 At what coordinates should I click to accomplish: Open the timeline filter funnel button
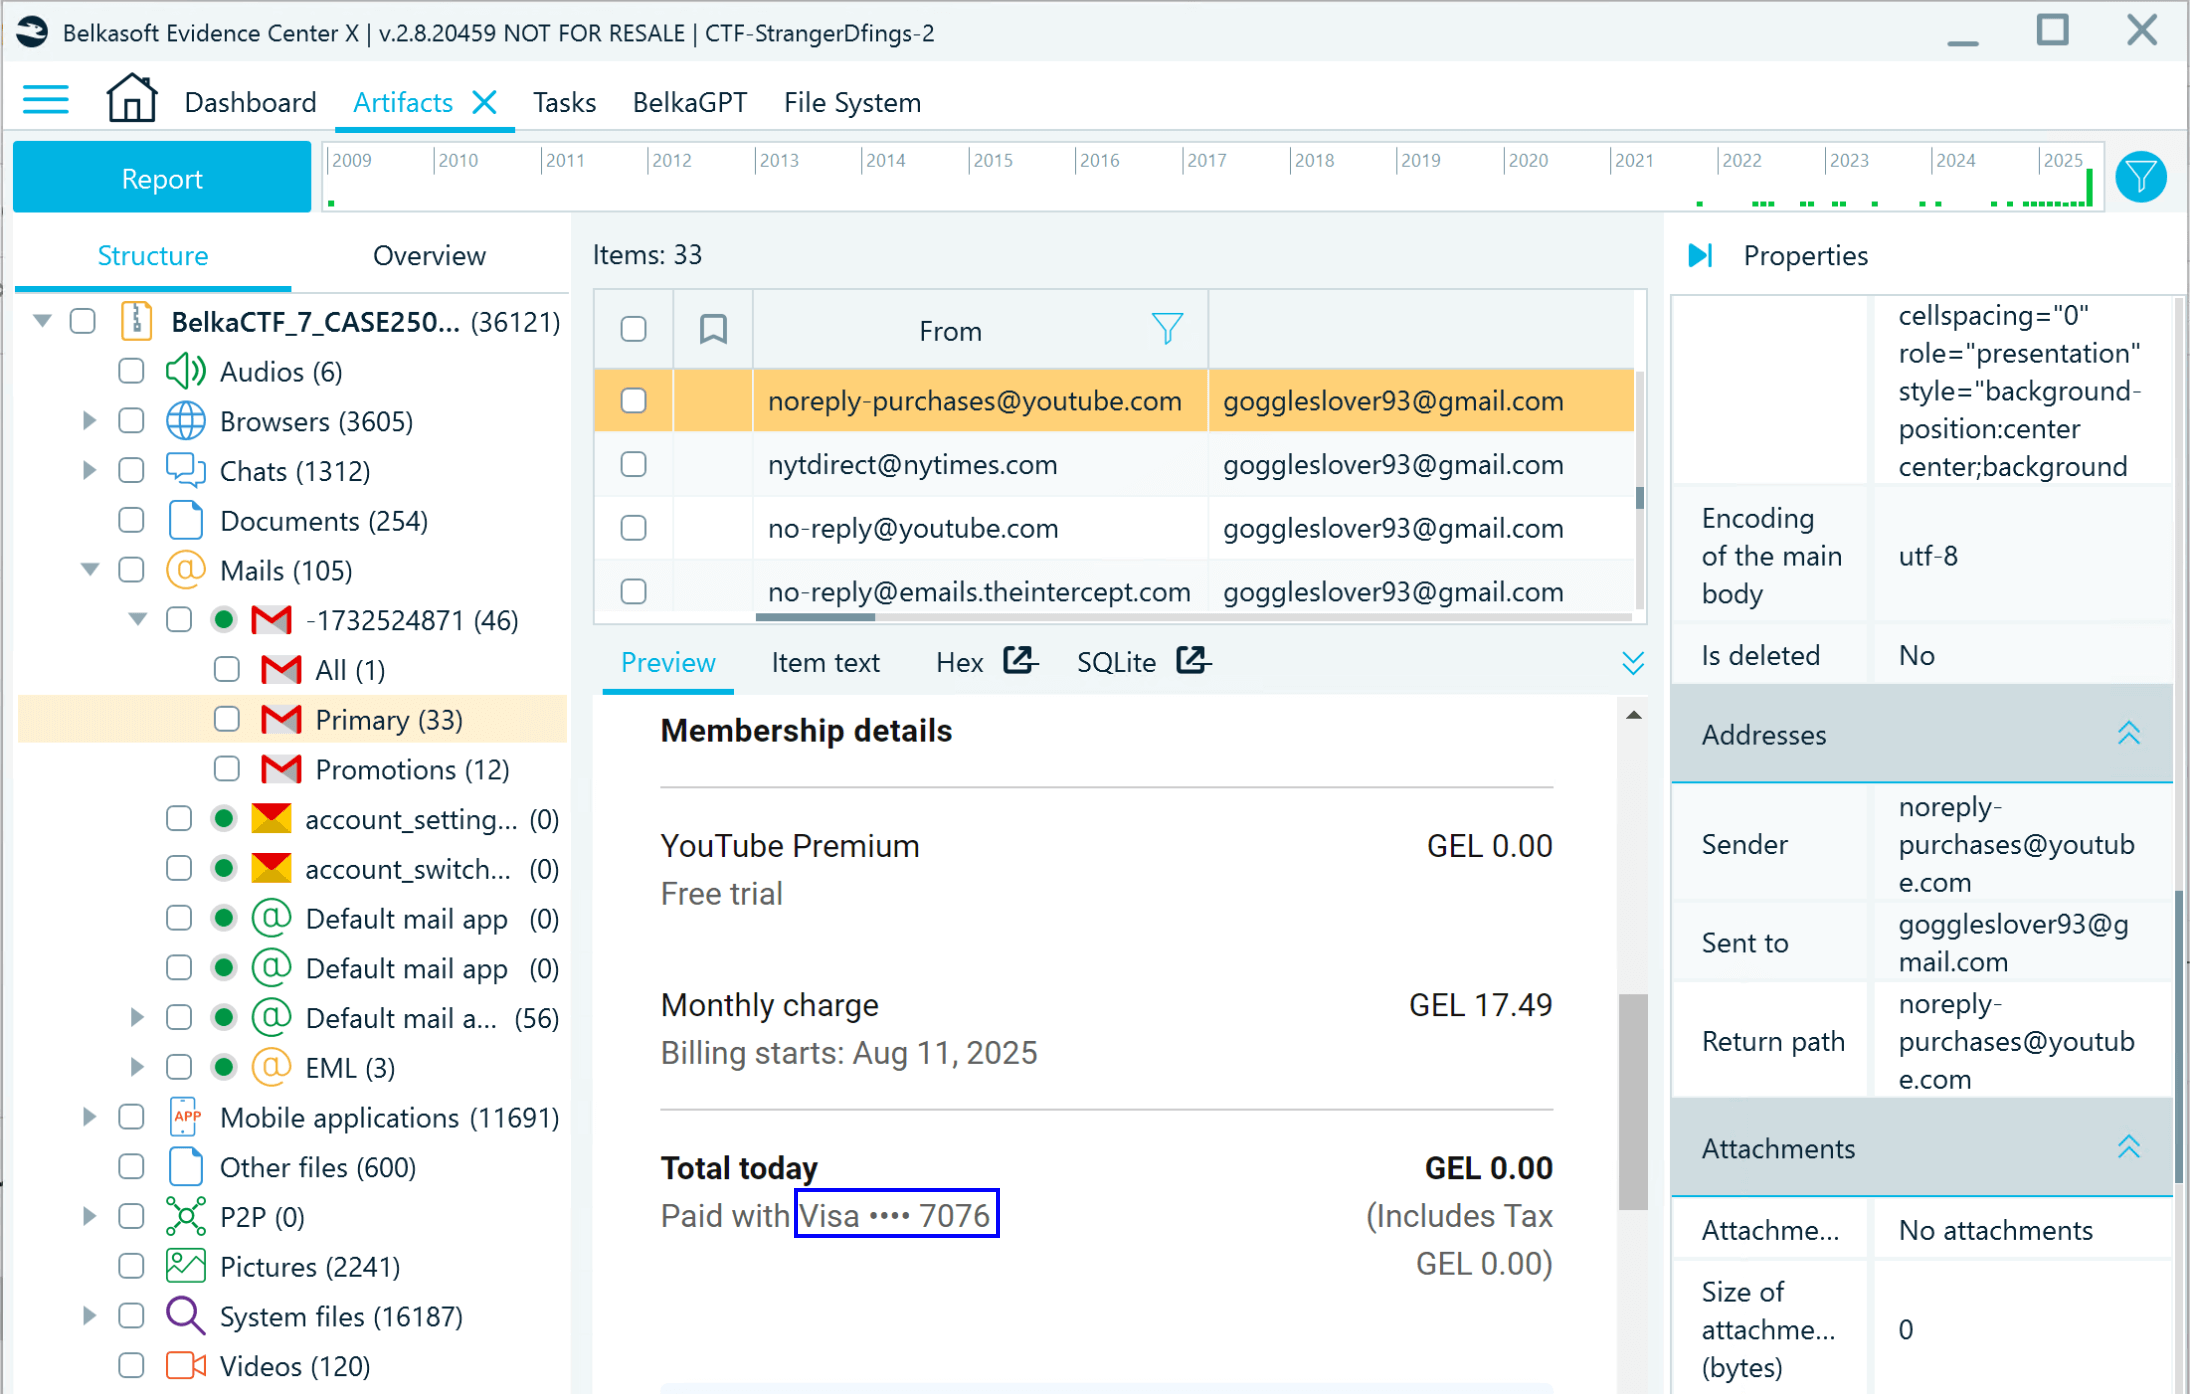(x=2140, y=177)
